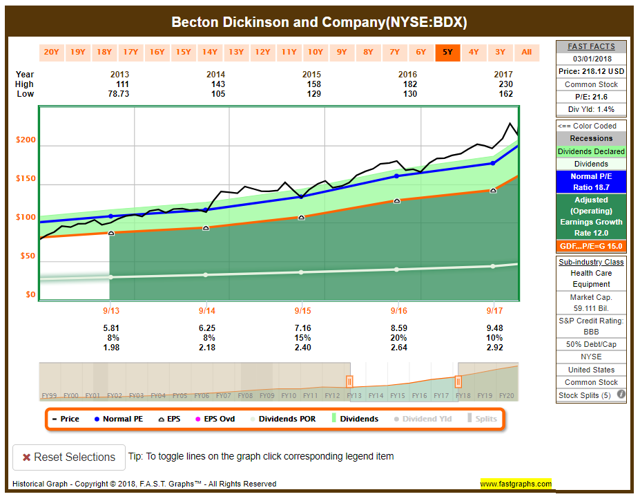Choose the 8Y time range tab

(x=368, y=53)
